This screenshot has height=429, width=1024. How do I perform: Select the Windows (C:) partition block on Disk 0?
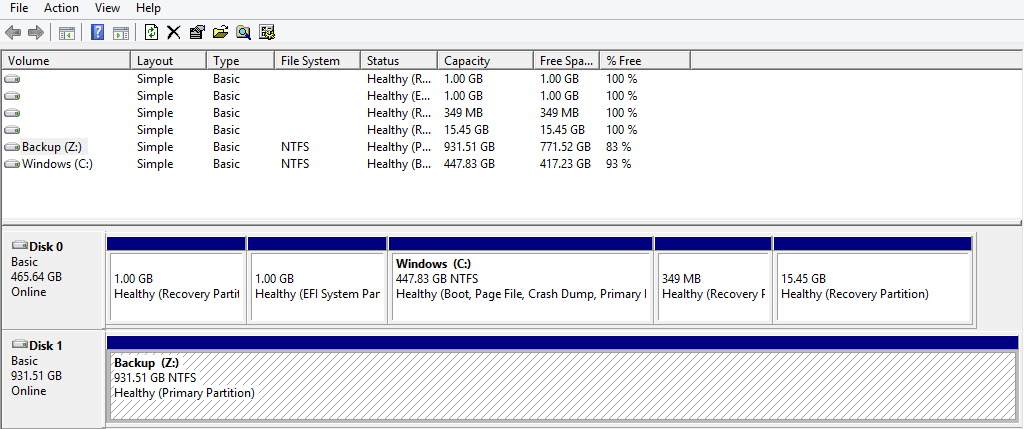[519, 285]
